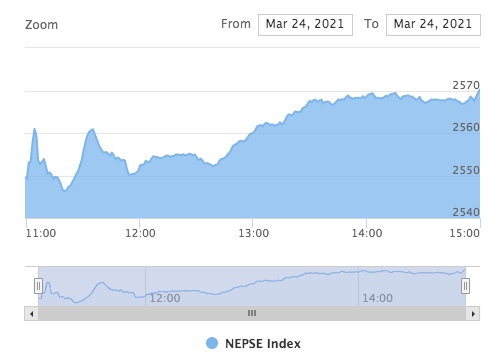Click the 11:00 axis label on chart
This screenshot has height=361, width=501.
point(41,233)
